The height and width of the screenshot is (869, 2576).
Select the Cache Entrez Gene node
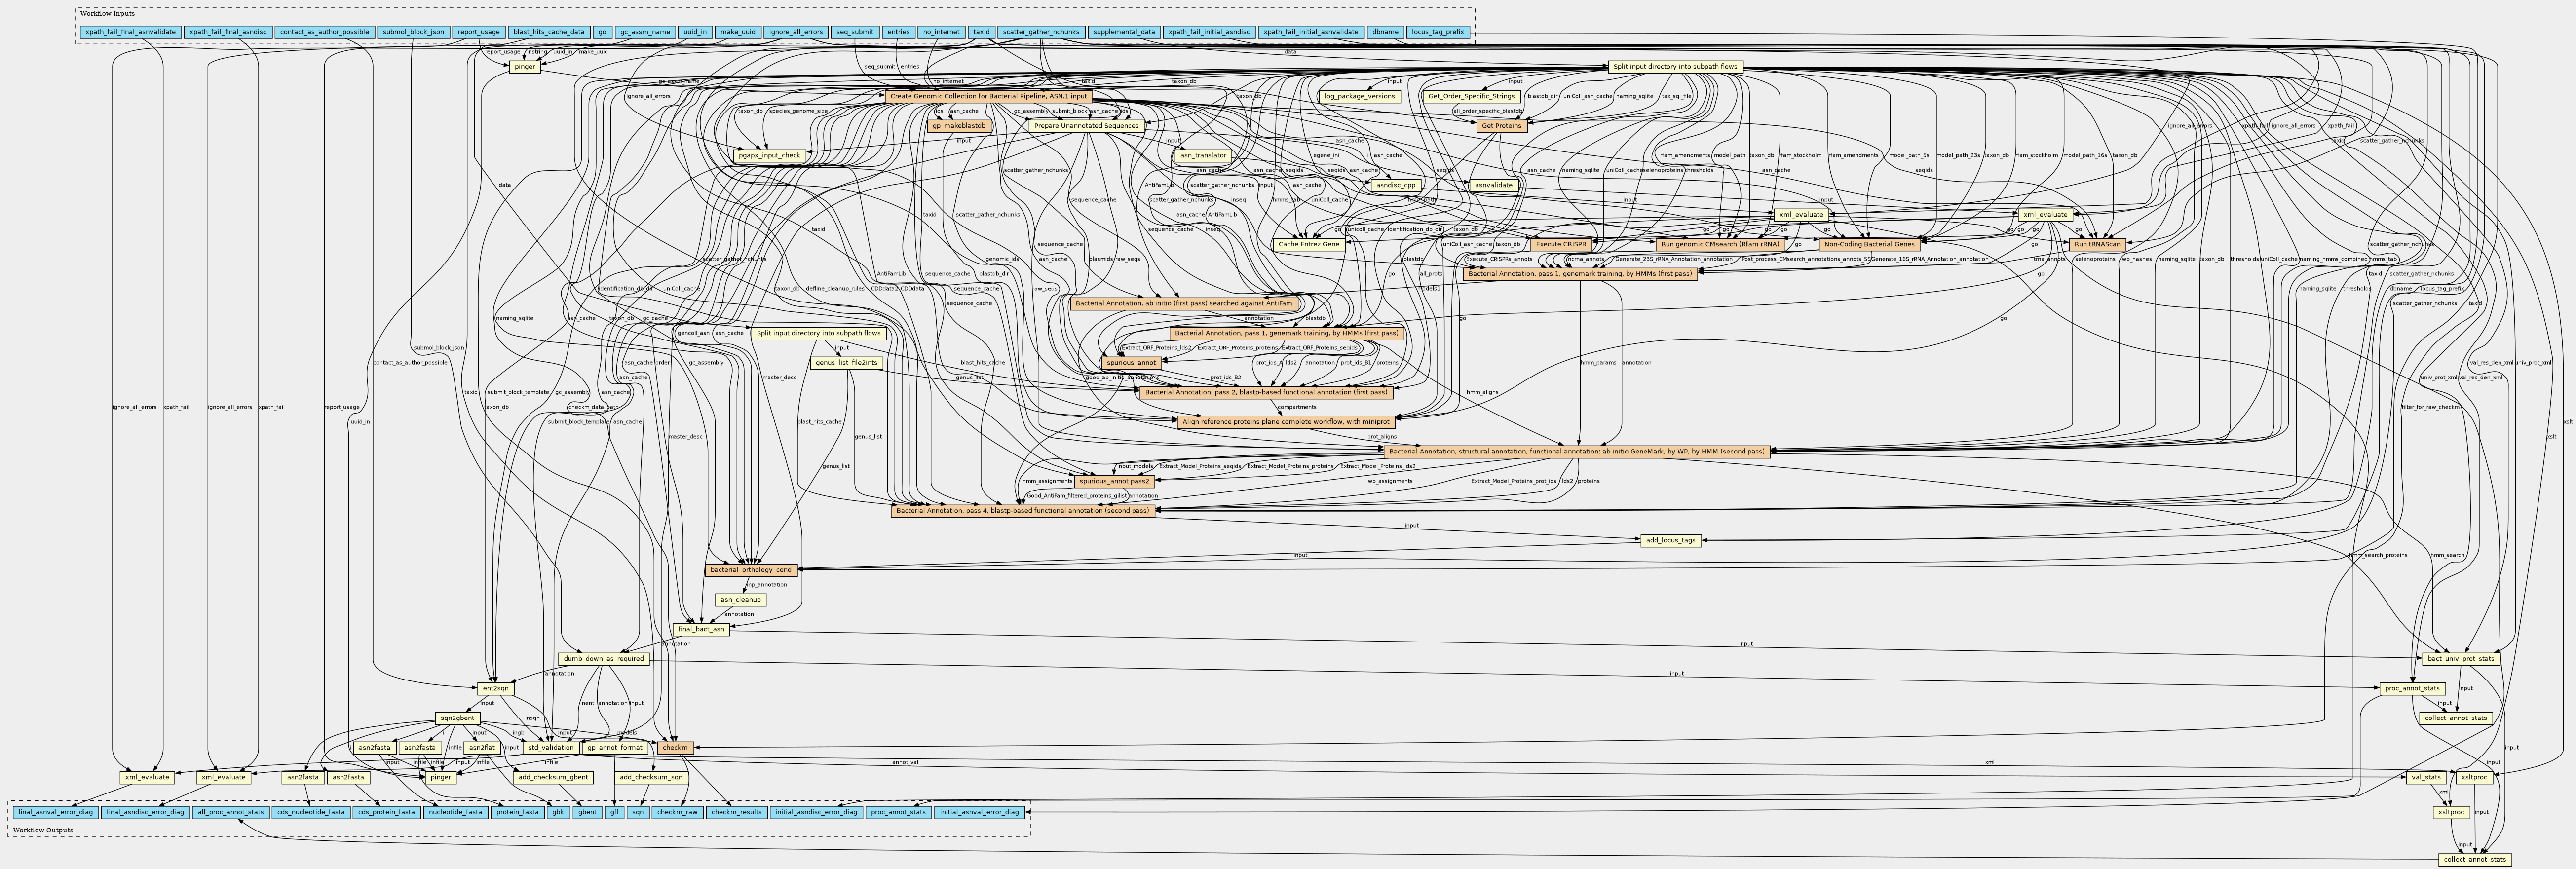tap(1309, 244)
